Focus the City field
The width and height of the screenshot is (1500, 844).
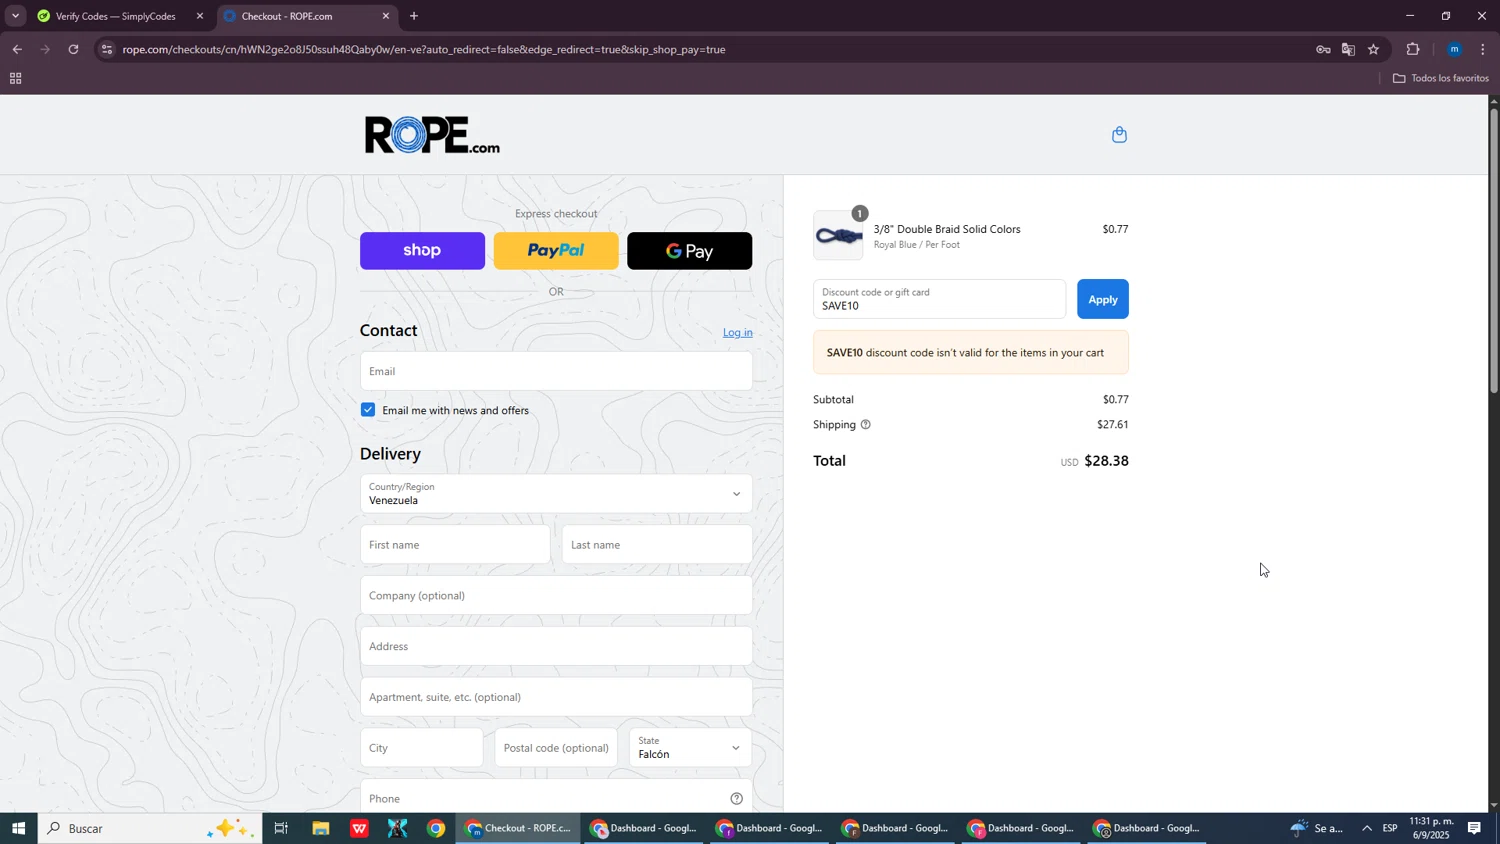point(421,748)
